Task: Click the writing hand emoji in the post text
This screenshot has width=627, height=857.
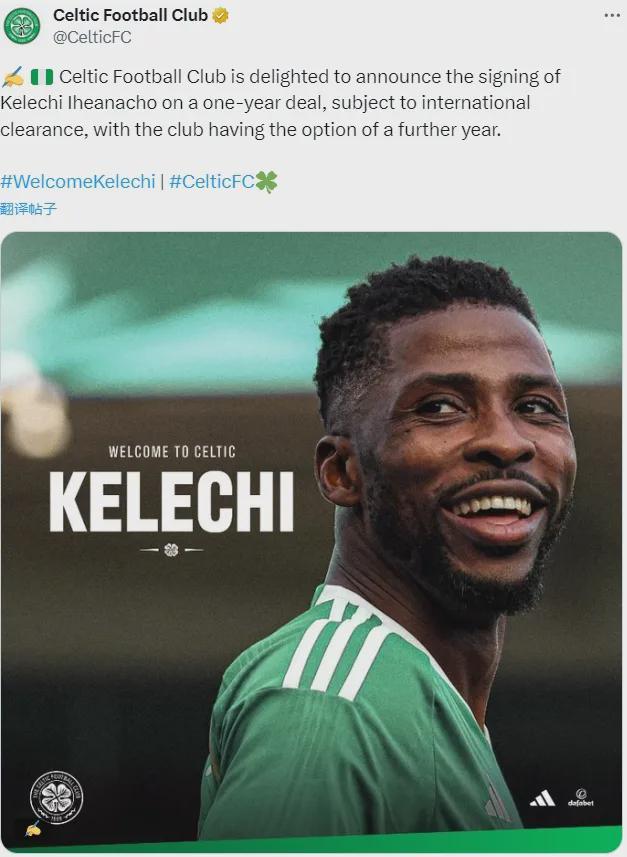Action: (13, 77)
